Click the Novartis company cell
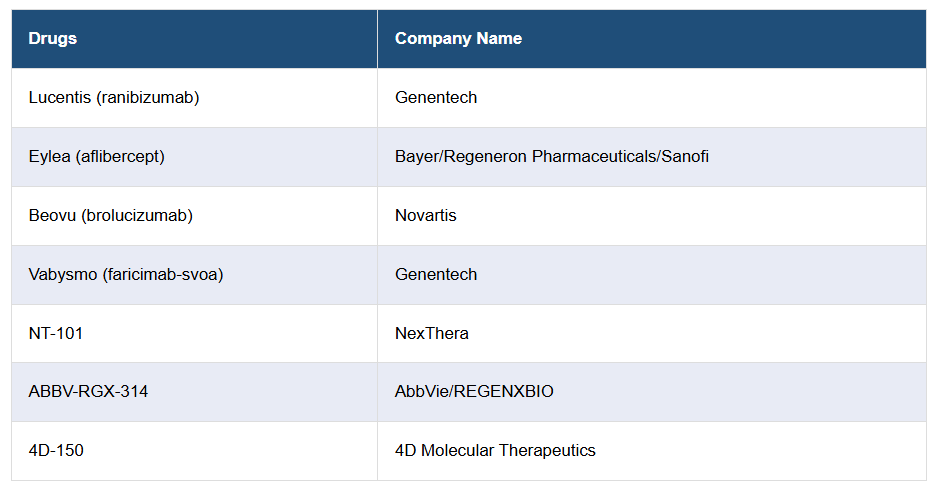This screenshot has width=933, height=485. pos(425,216)
